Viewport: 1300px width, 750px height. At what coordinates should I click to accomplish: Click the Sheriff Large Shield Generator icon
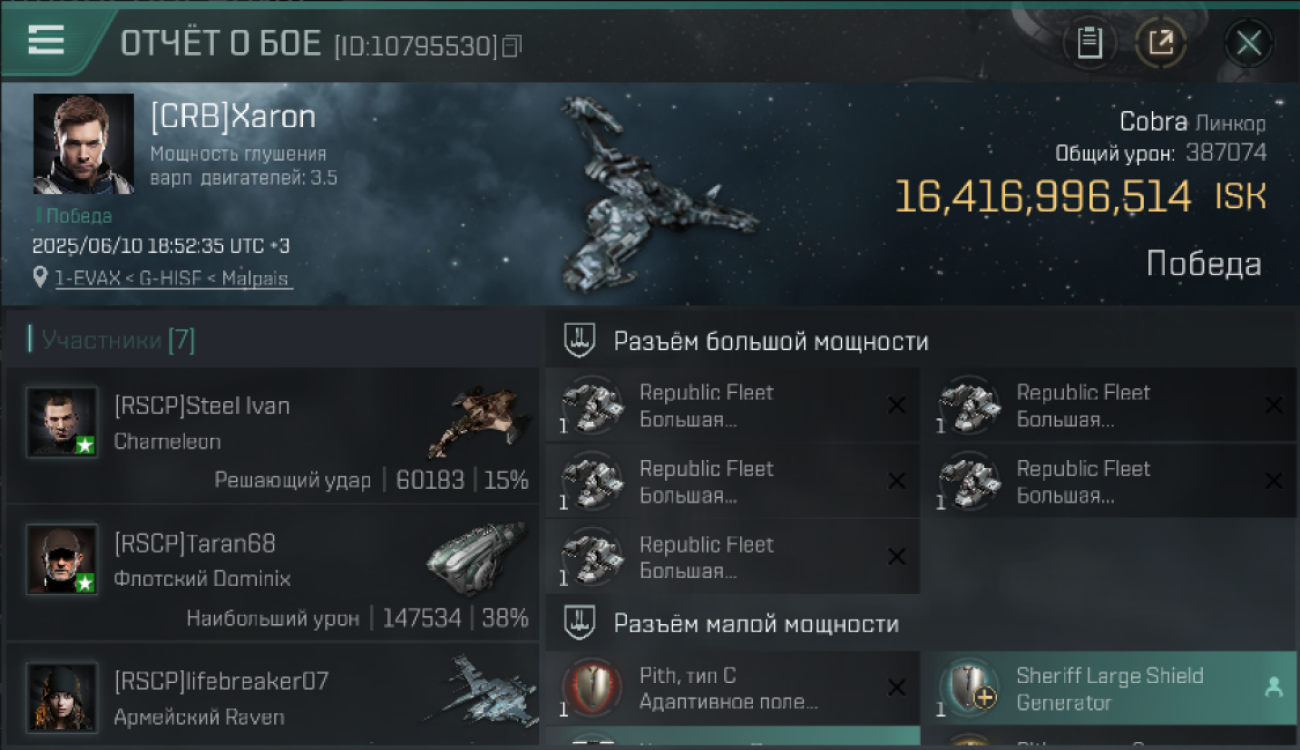coord(971,688)
